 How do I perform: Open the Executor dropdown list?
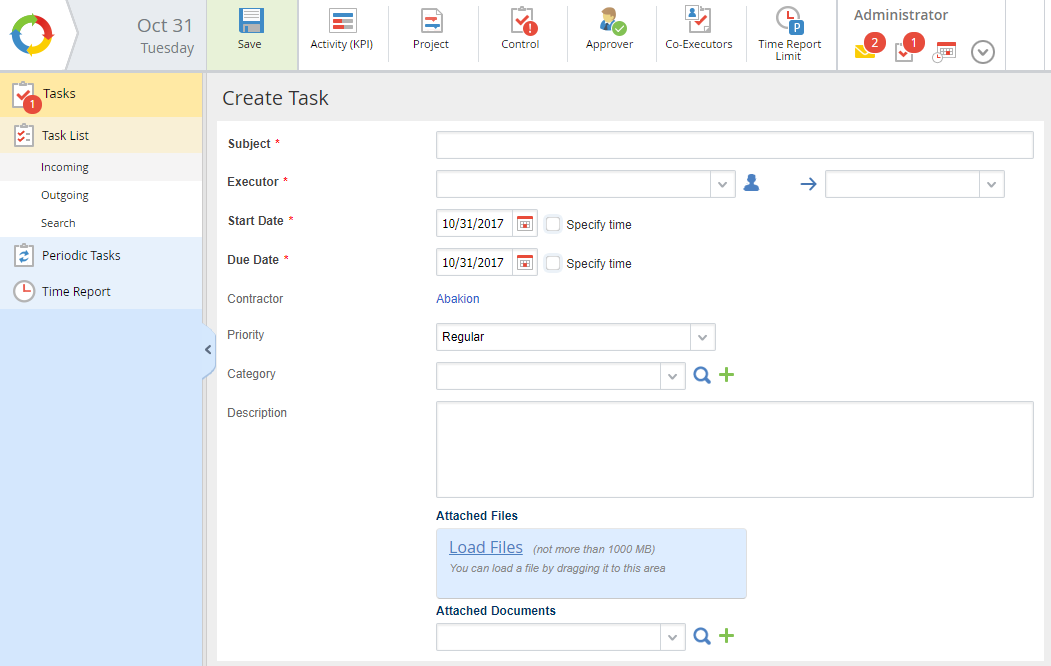(x=723, y=184)
